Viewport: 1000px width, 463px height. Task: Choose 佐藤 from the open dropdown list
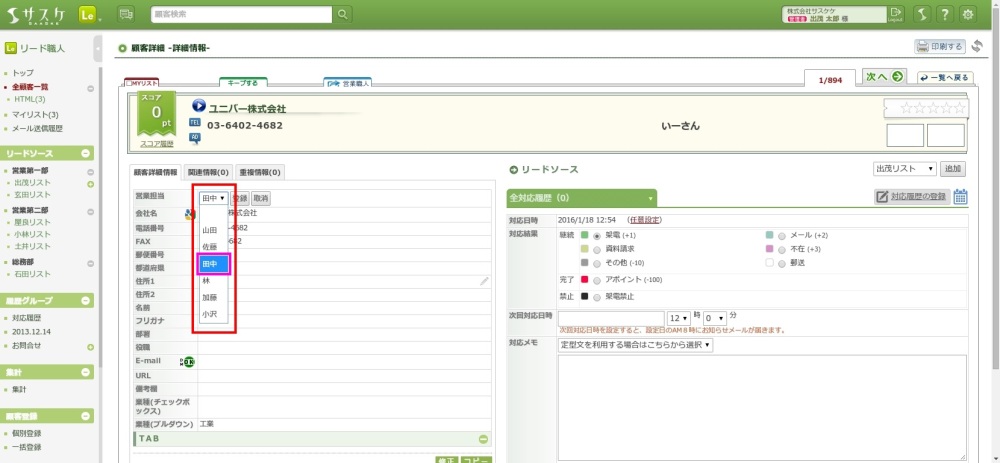210,247
